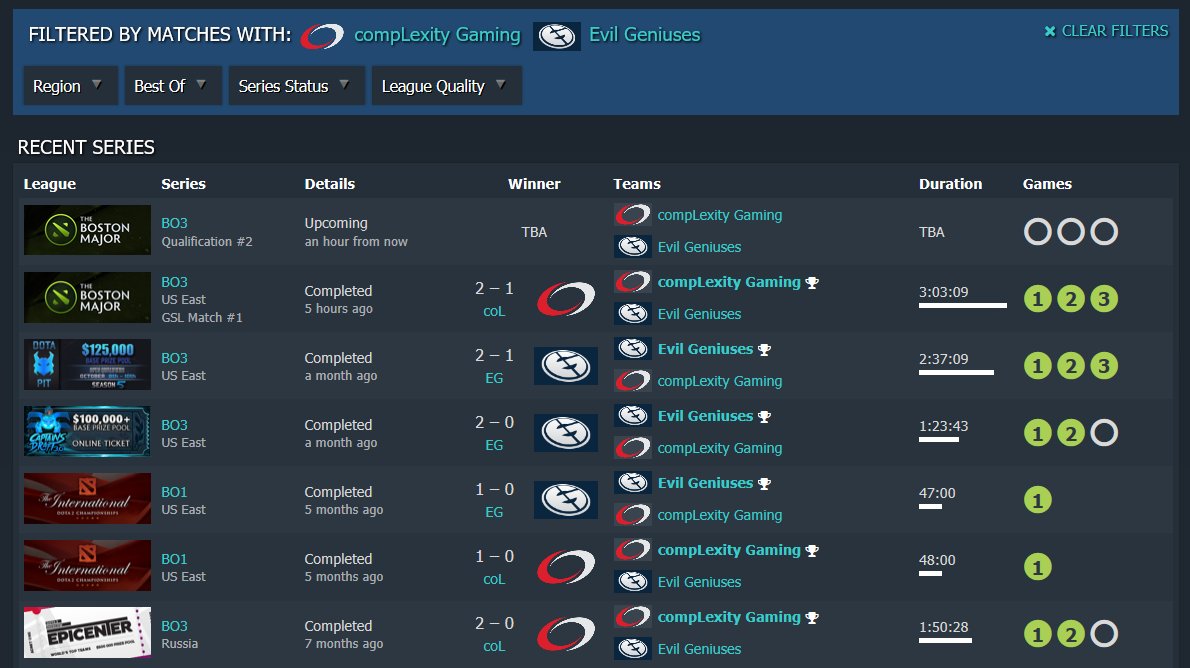
Task: Click Evil Geniuses team icon in upcoming series row
Action: pos(632,247)
